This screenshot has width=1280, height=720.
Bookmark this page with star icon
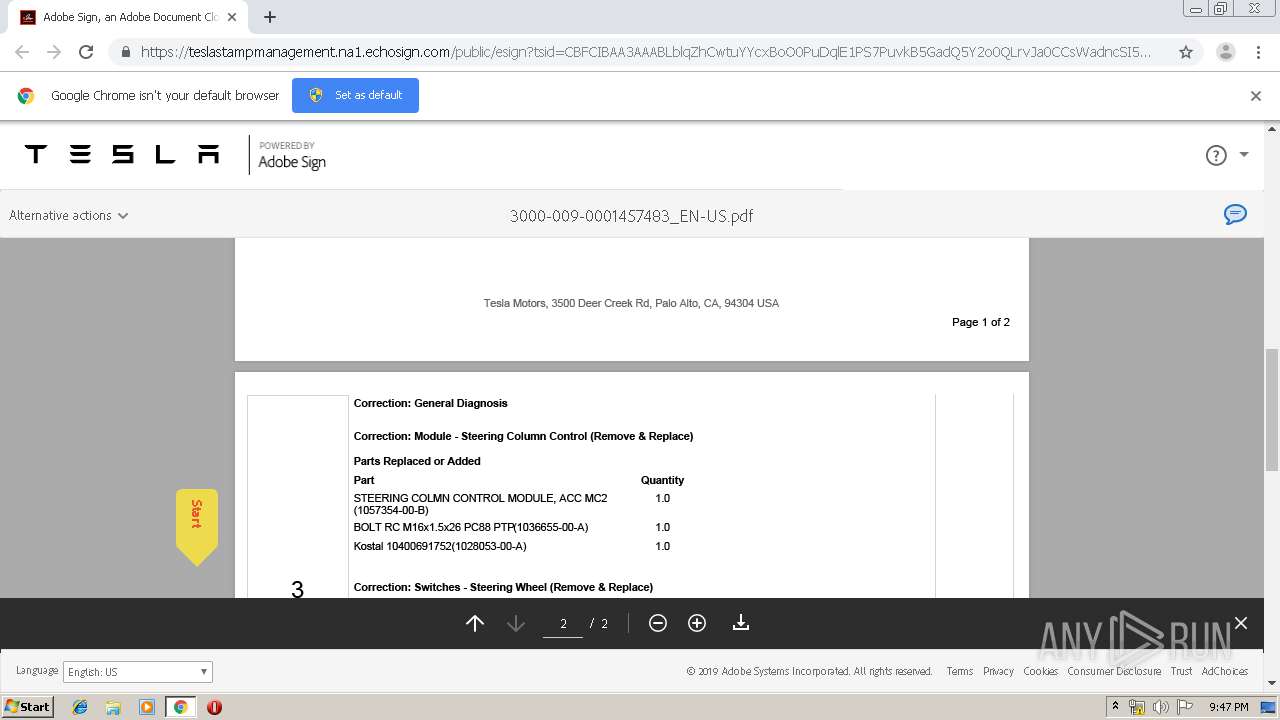(1186, 52)
